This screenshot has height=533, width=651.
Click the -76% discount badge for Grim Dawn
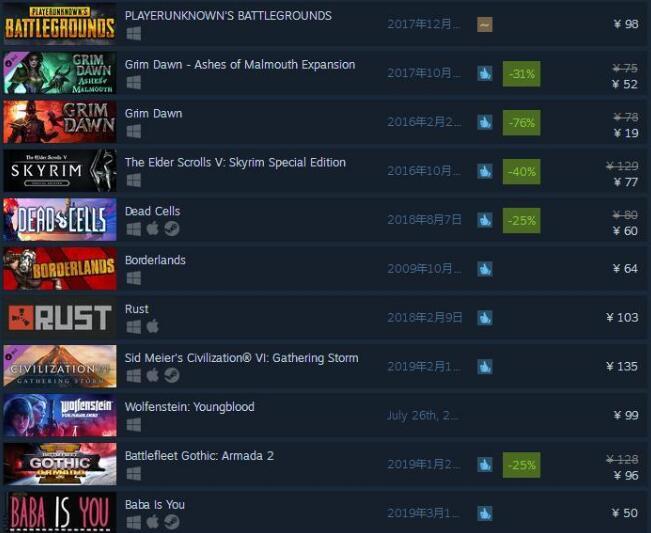pos(521,123)
